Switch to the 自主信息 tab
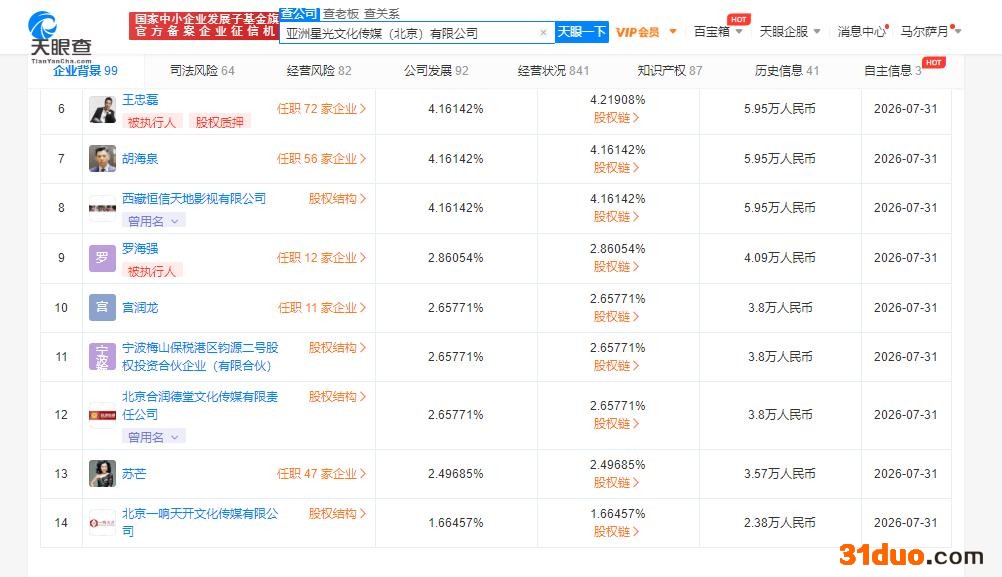 pyautogui.click(x=892, y=71)
